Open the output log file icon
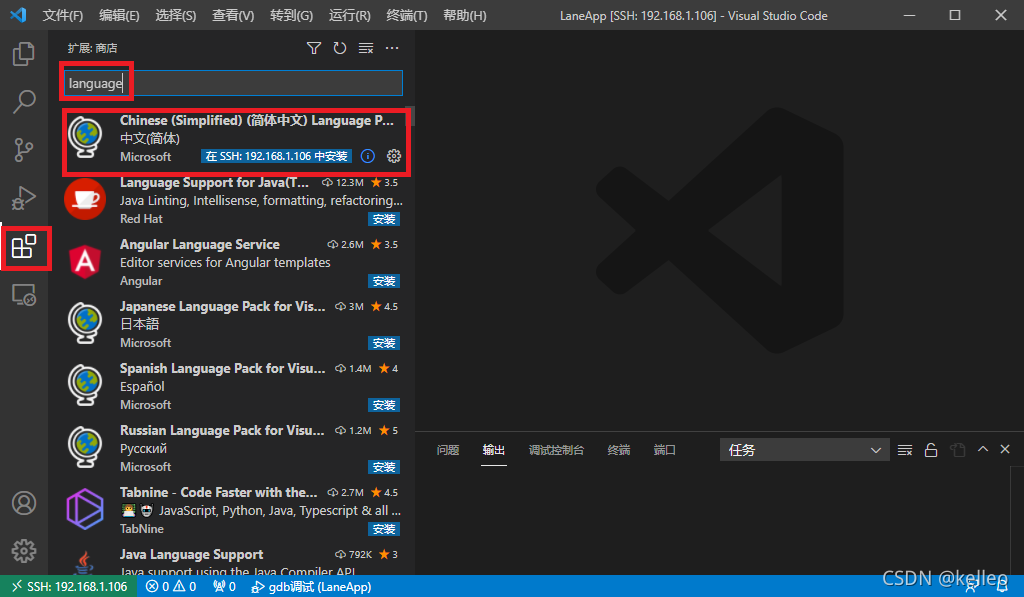The height and width of the screenshot is (597, 1024). pyautogui.click(x=957, y=450)
